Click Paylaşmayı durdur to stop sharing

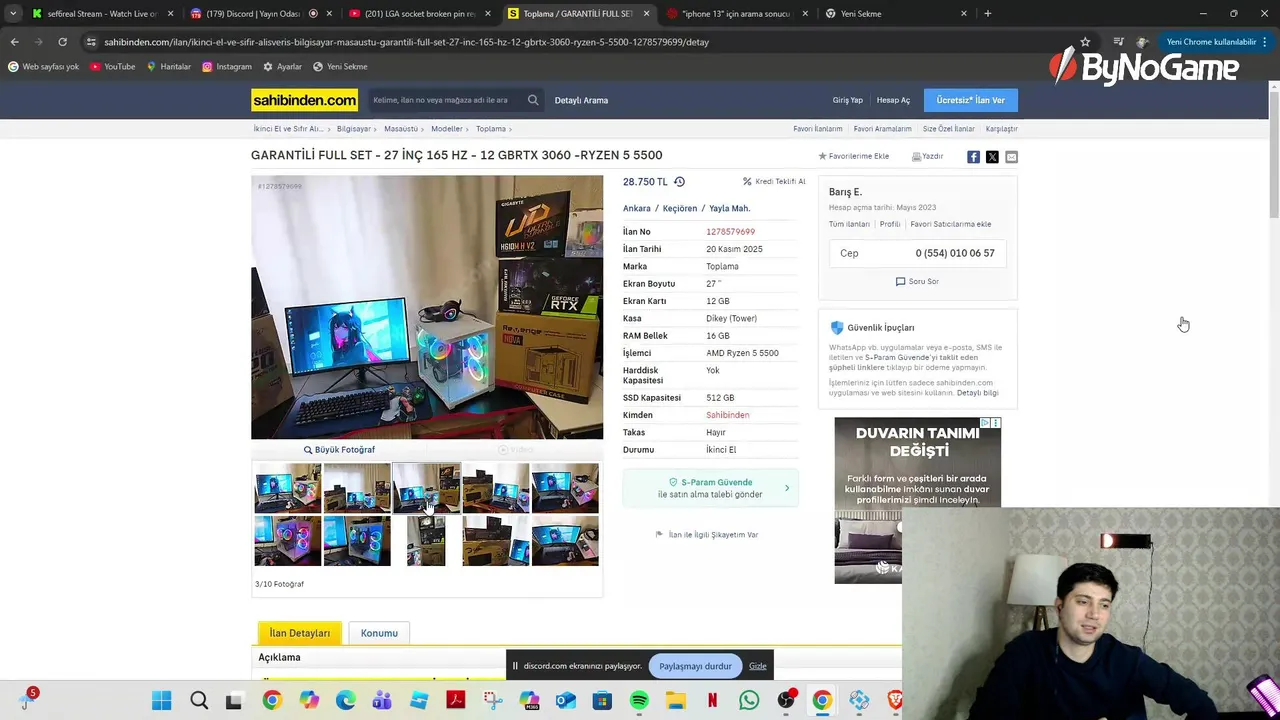coord(695,666)
